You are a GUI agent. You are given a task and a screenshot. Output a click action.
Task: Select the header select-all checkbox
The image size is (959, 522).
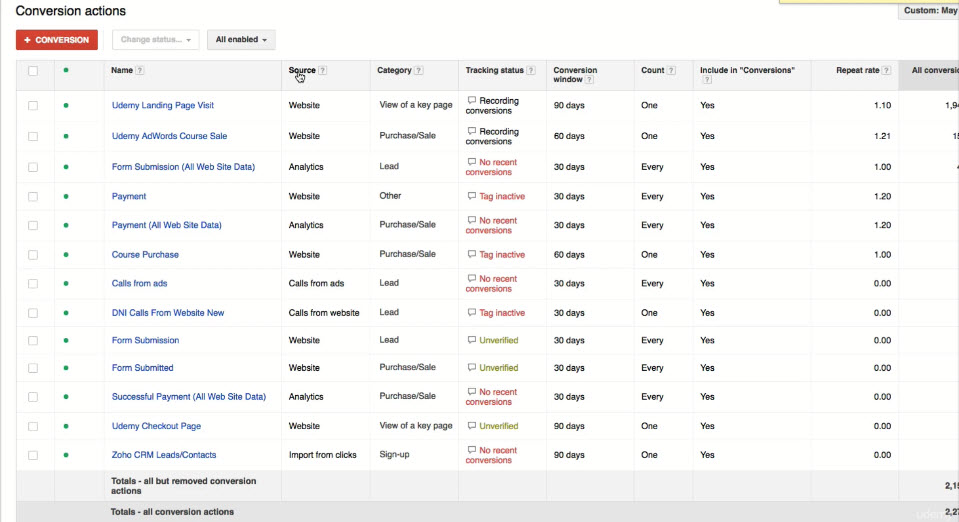coord(34,71)
